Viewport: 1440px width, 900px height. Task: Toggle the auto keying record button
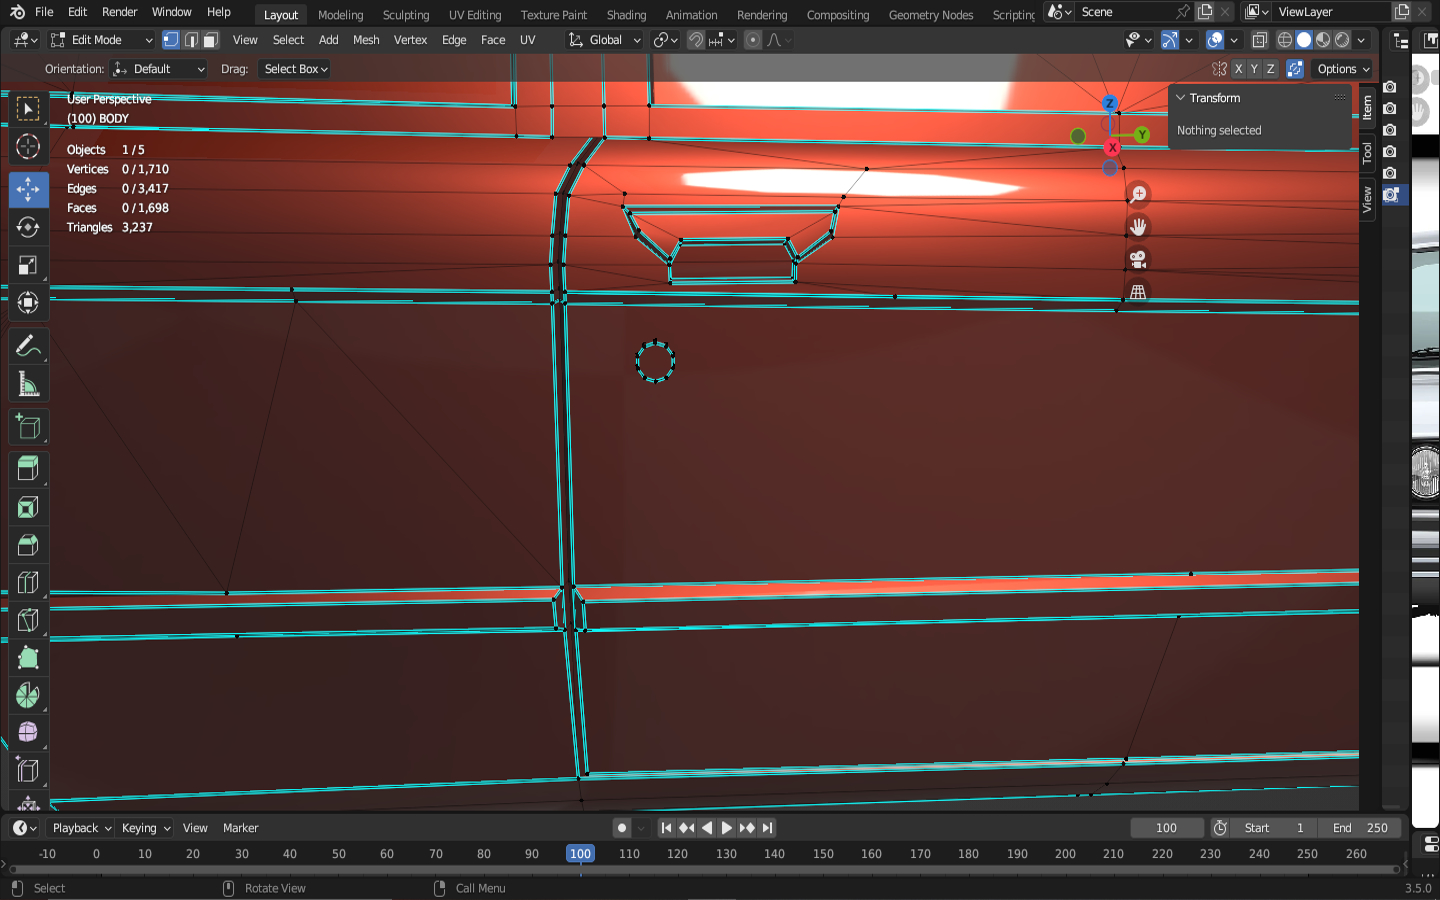click(x=622, y=828)
